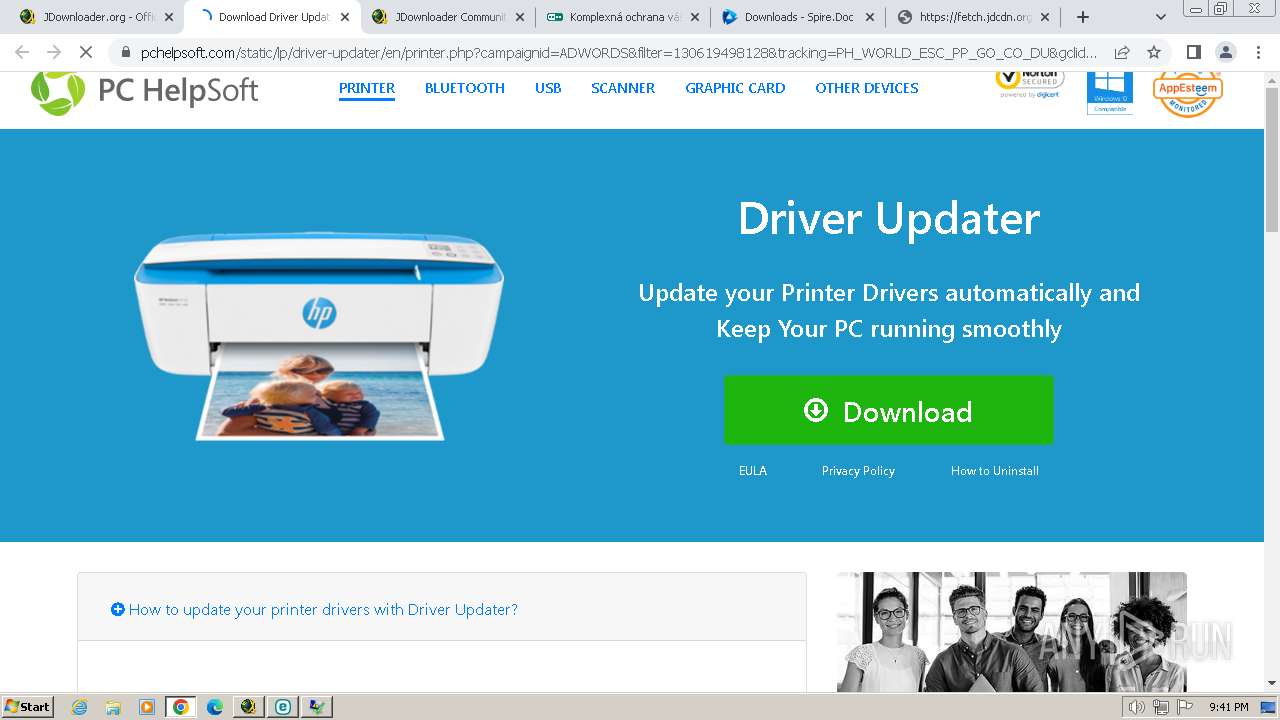Open the volume control tray icon
The height and width of the screenshot is (720, 1280).
coord(1137,707)
